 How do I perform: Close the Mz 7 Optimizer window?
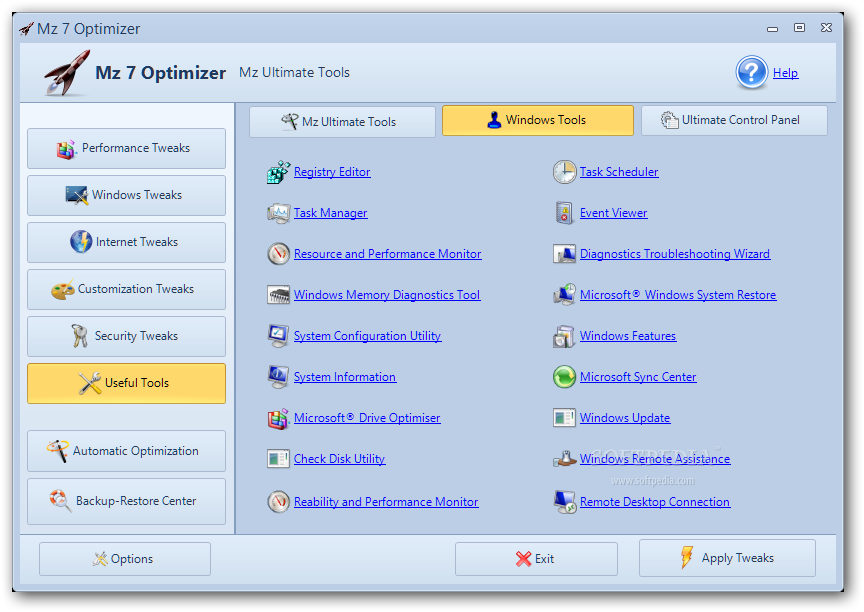(827, 28)
